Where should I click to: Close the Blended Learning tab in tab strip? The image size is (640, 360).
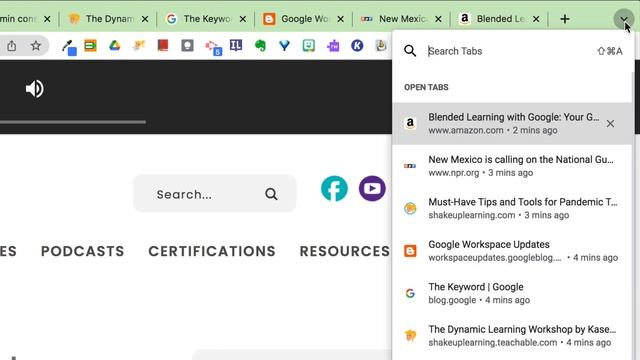(x=536, y=19)
